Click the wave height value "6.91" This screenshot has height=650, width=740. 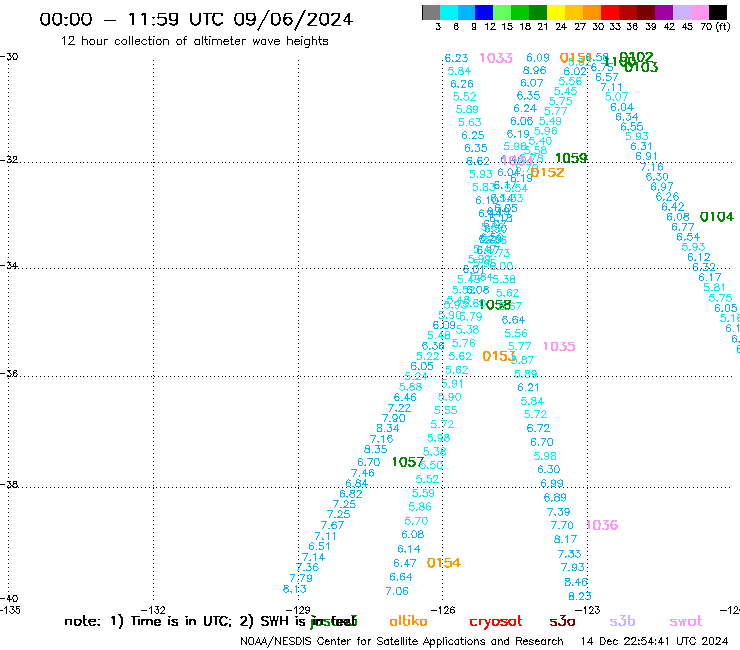[x=647, y=156]
